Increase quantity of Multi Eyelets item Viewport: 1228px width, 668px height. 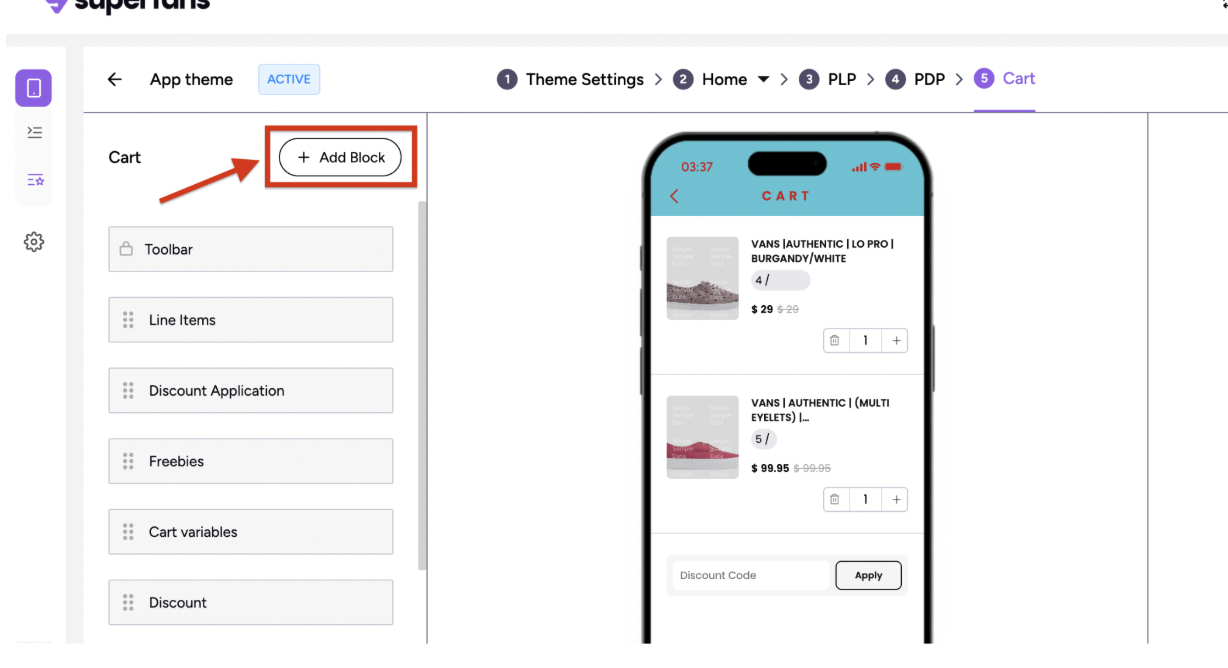pyautogui.click(x=896, y=499)
